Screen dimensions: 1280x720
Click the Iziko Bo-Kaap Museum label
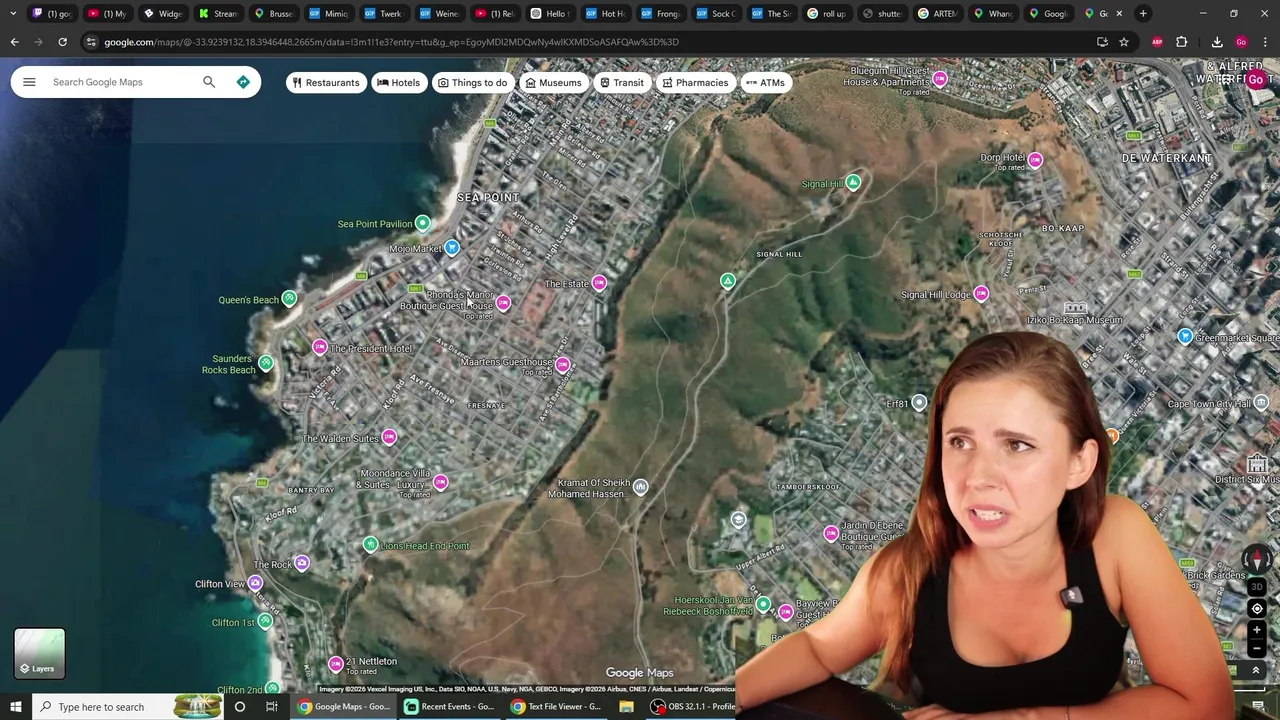coord(1074,320)
